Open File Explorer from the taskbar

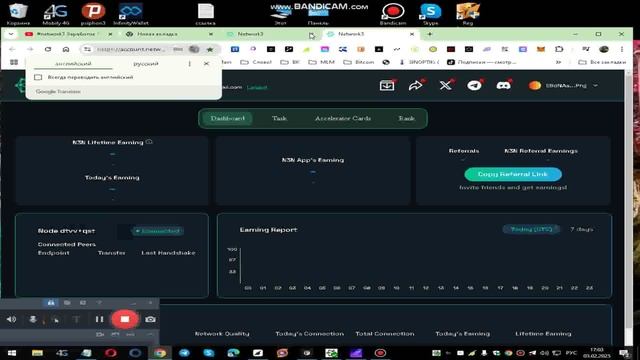pyautogui.click(x=37, y=353)
